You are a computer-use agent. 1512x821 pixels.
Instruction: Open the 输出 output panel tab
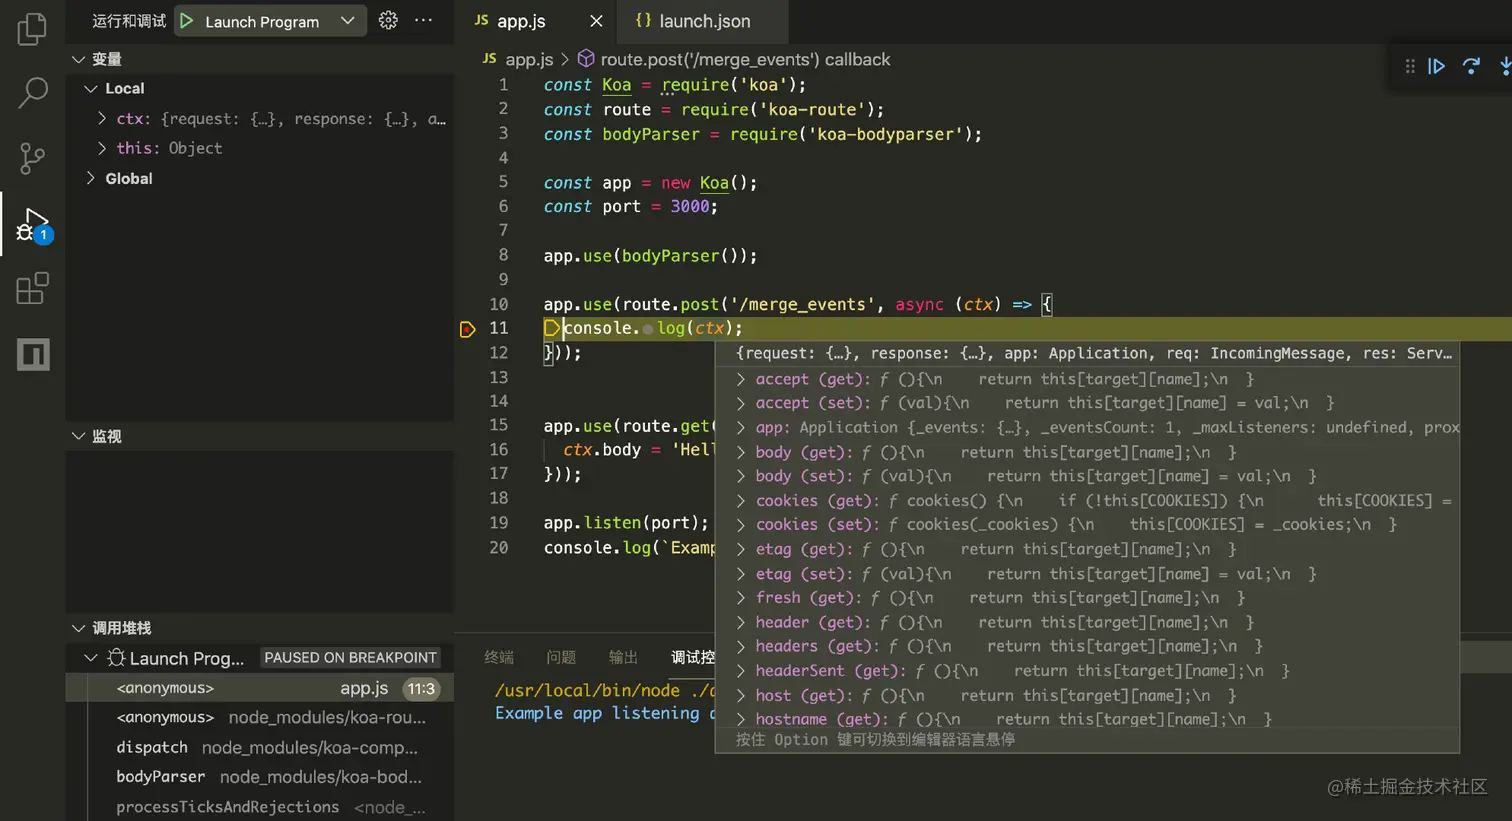[623, 657]
